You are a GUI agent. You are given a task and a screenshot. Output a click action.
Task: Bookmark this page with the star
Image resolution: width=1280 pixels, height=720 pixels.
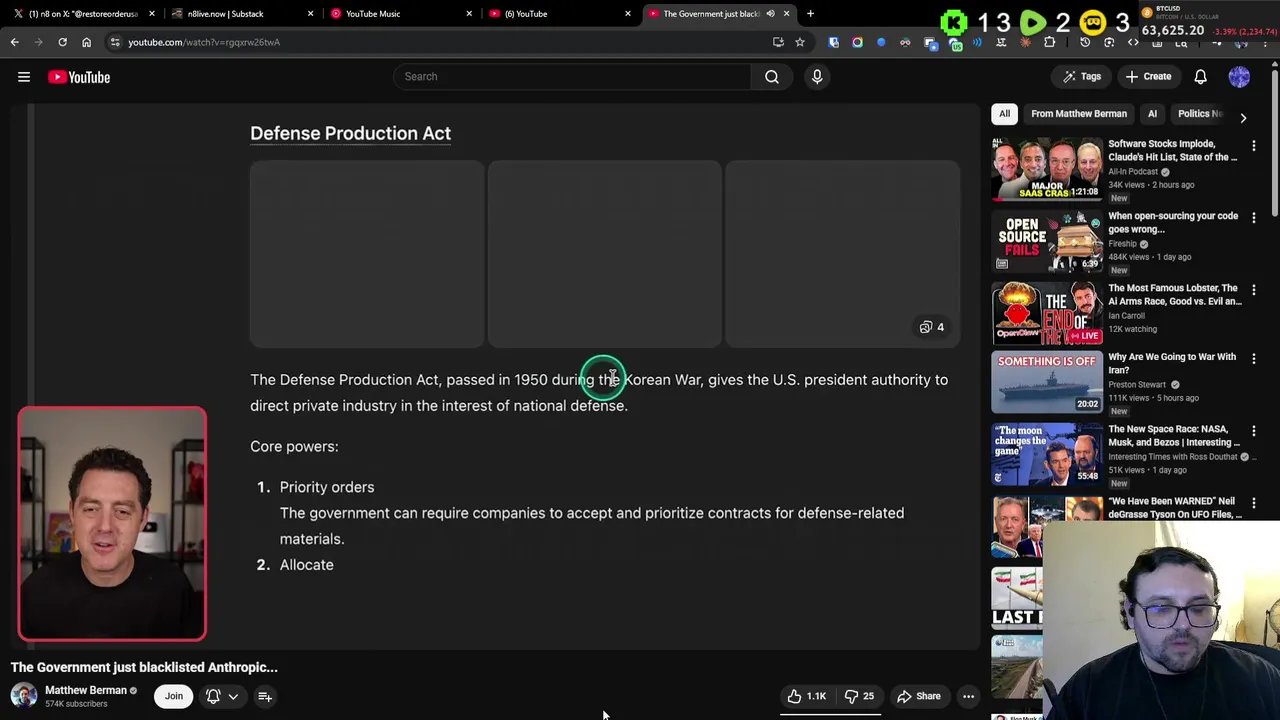[799, 42]
